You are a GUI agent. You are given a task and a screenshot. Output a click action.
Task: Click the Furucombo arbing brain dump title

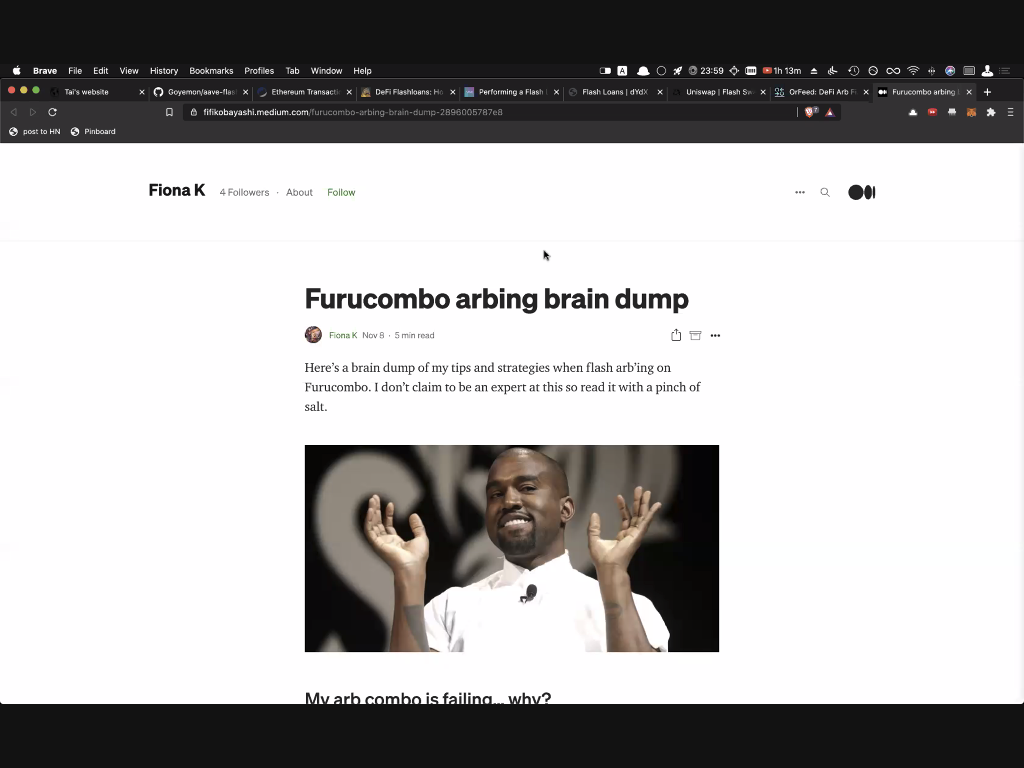[x=496, y=298]
